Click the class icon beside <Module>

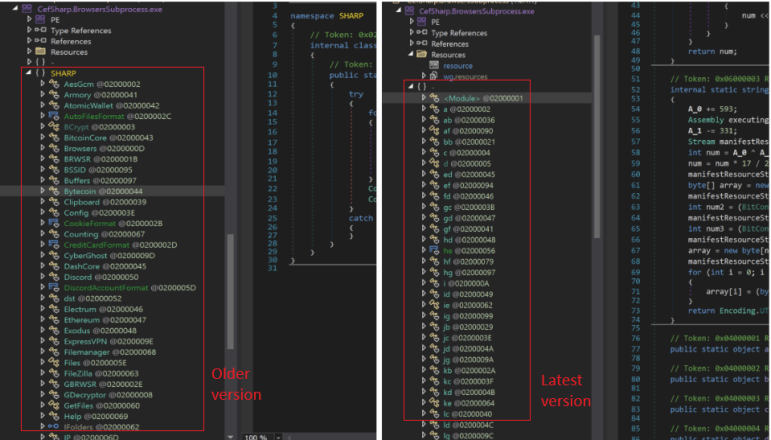tap(434, 98)
